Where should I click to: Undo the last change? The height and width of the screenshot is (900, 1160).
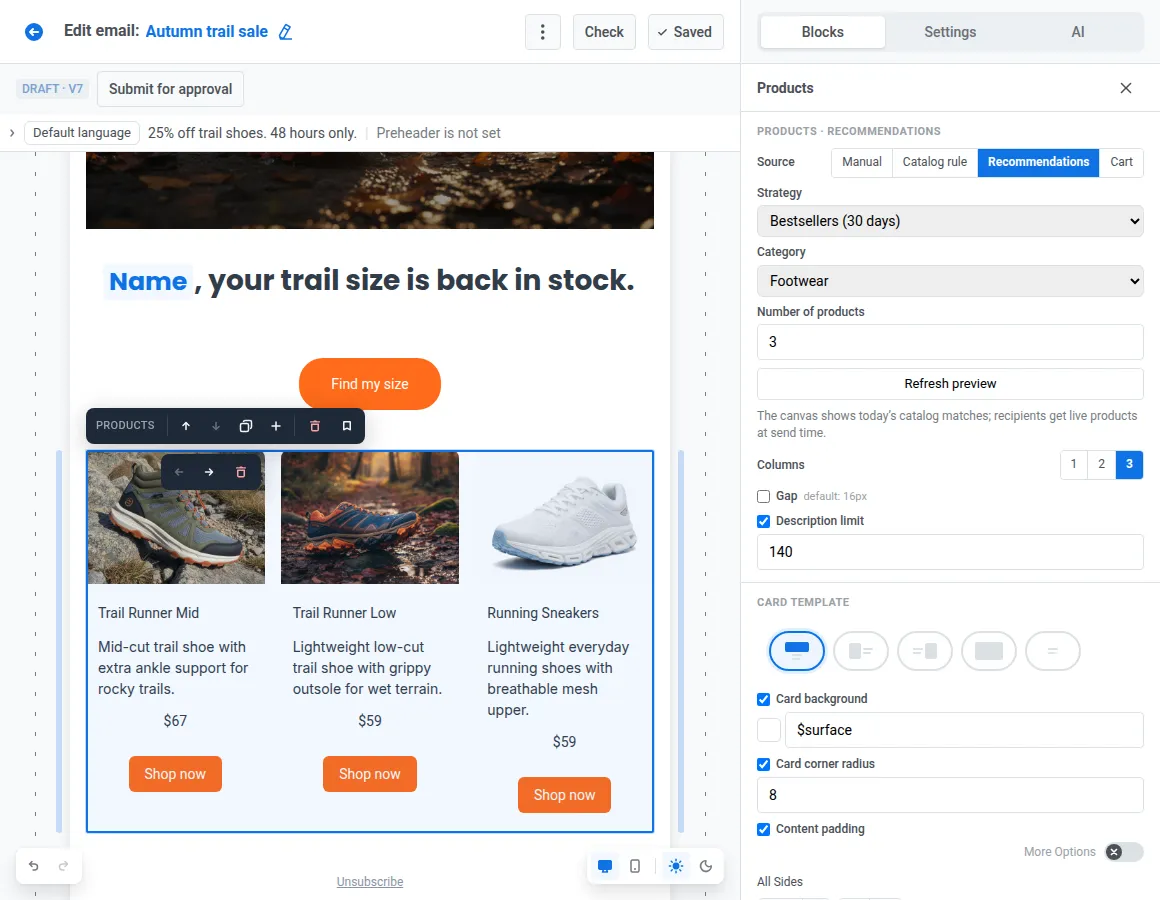pyautogui.click(x=33, y=865)
